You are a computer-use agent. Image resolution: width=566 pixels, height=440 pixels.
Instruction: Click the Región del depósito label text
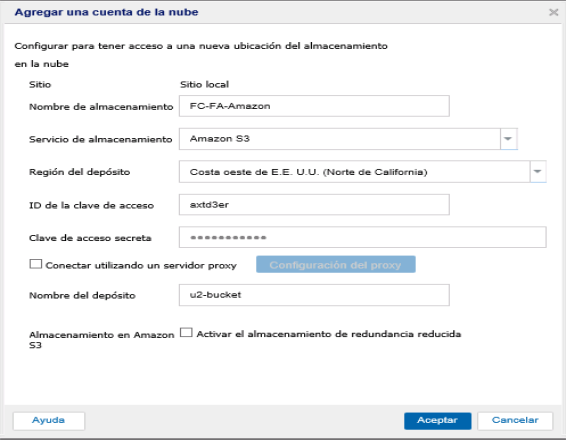79,172
